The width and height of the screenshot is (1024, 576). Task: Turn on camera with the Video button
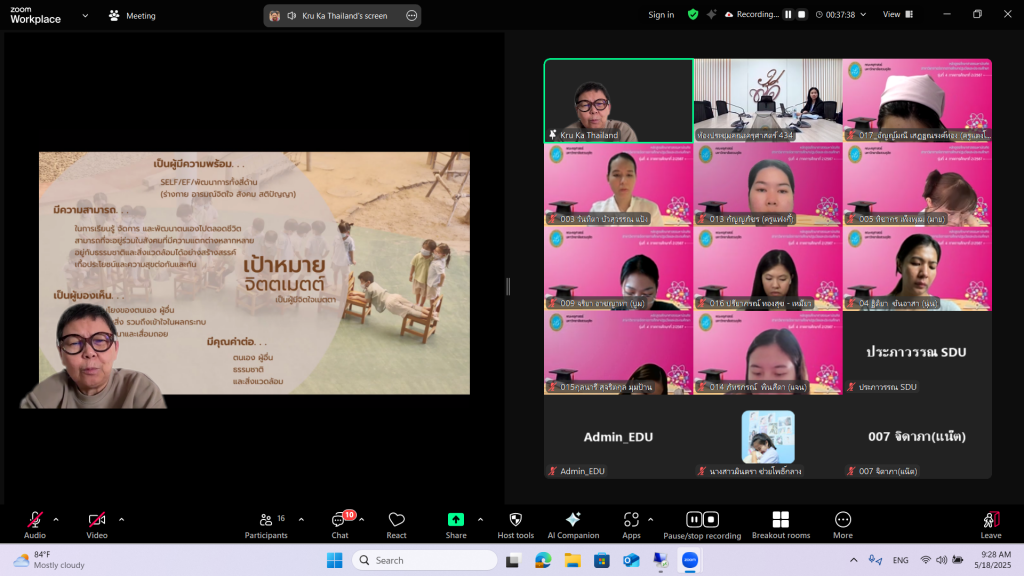[96, 521]
